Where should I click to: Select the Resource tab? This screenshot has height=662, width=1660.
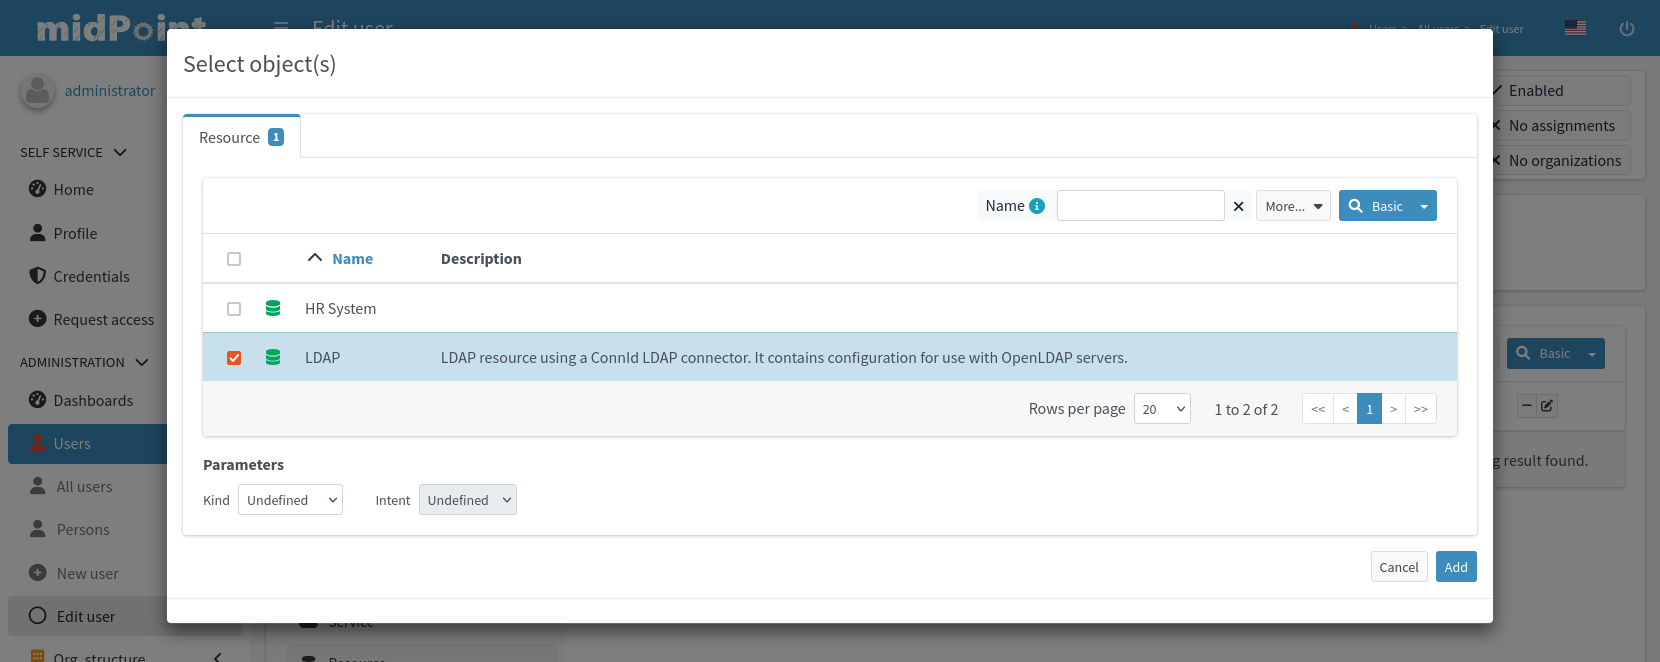(x=241, y=137)
